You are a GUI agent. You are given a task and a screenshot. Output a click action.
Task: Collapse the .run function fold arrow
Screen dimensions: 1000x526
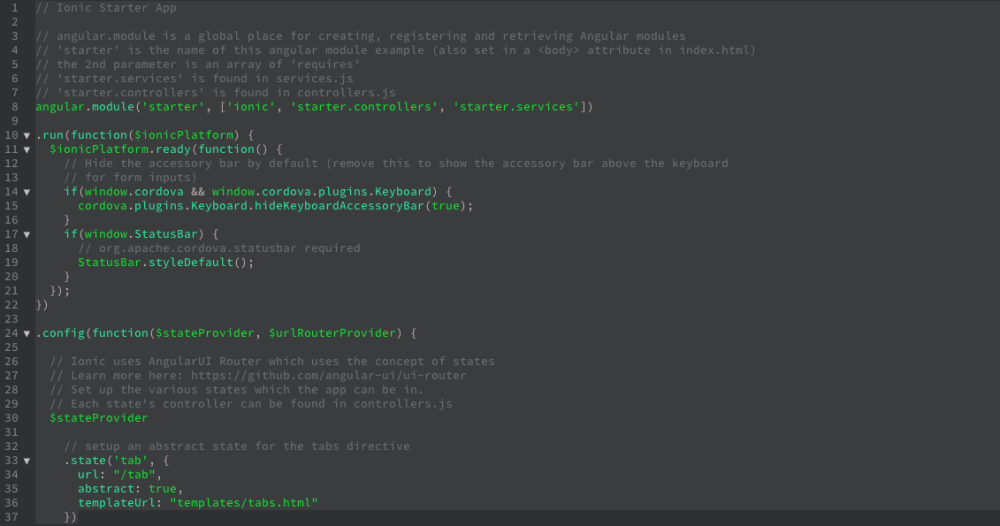pyautogui.click(x=27, y=135)
